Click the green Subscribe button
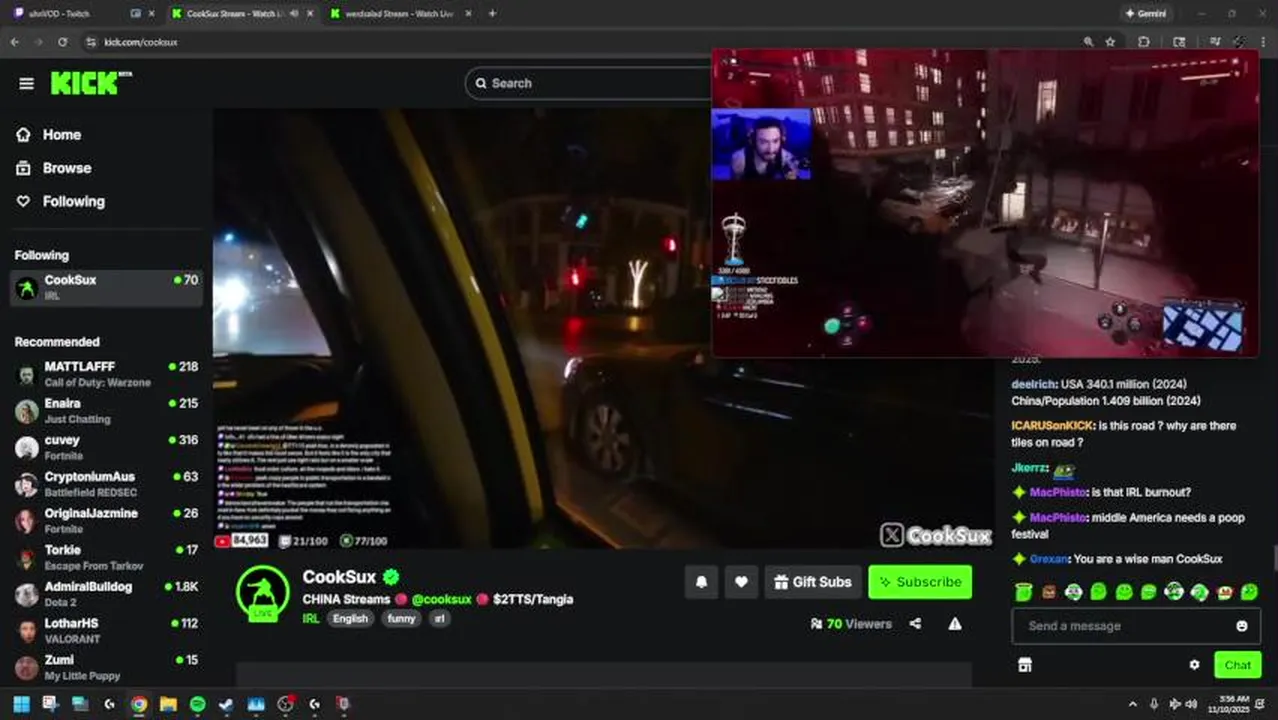Viewport: 1278px width, 720px height. (x=920, y=582)
